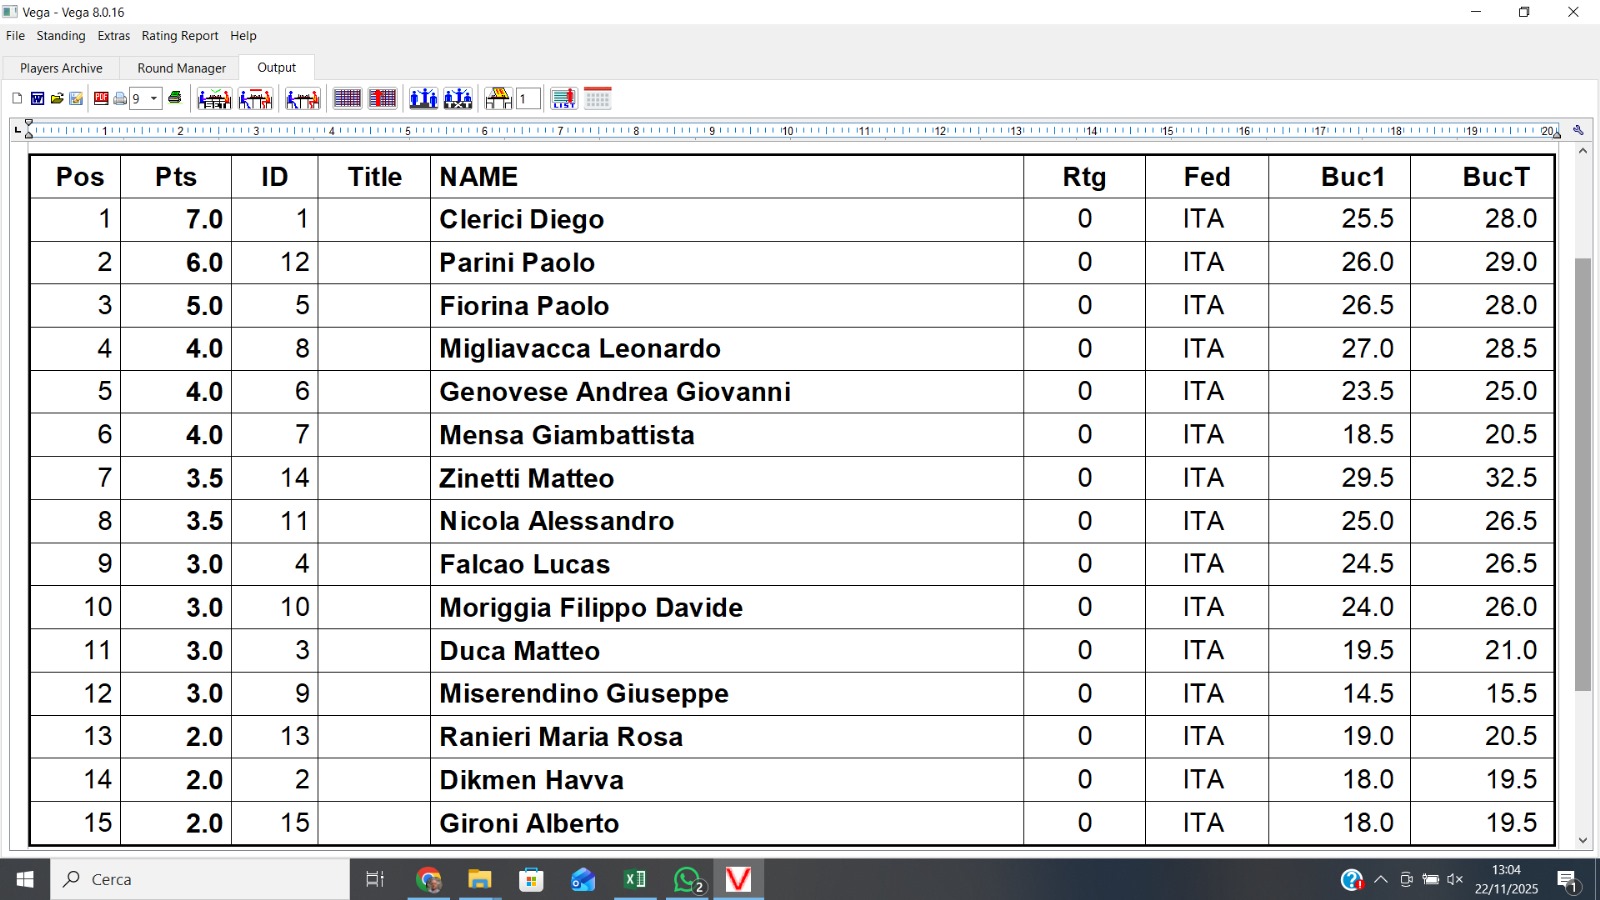
Task: Click the vertical scrollbar down arrow
Action: click(1582, 840)
